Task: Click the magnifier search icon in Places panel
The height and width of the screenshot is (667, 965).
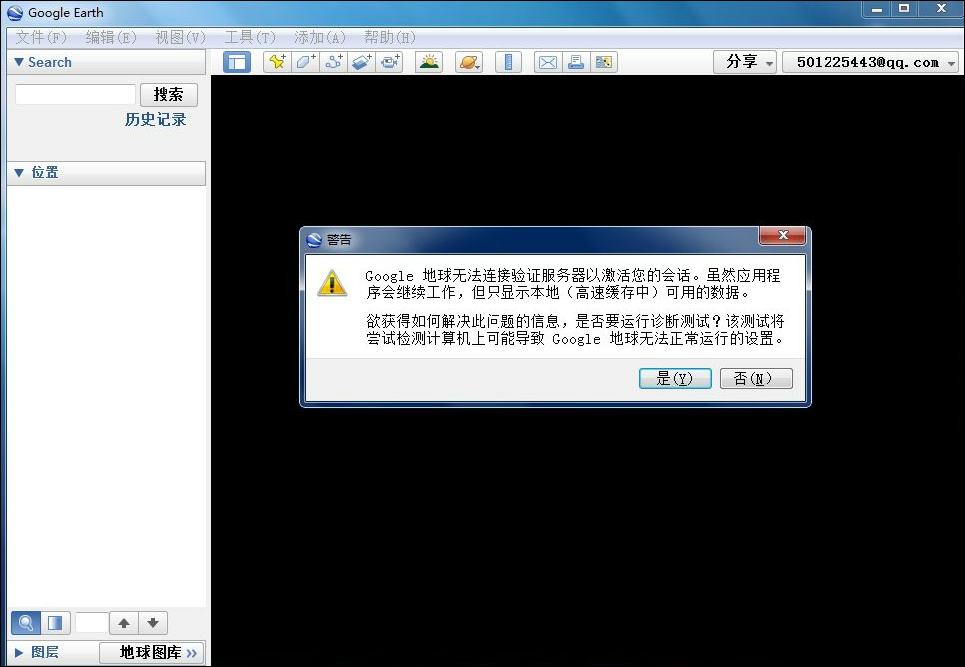Action: click(26, 623)
